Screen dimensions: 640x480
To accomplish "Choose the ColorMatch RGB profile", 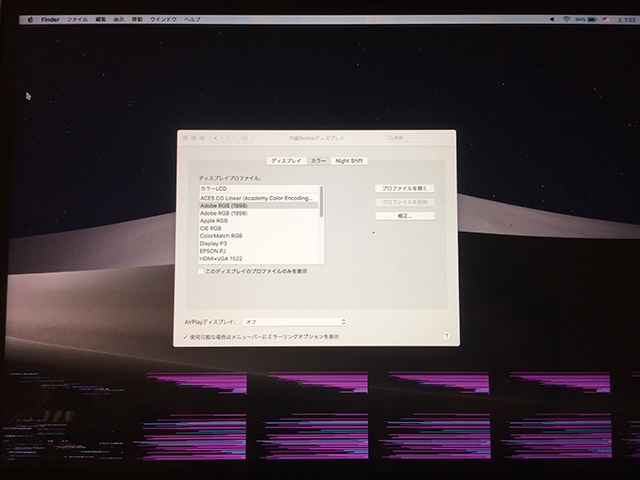I will point(220,235).
